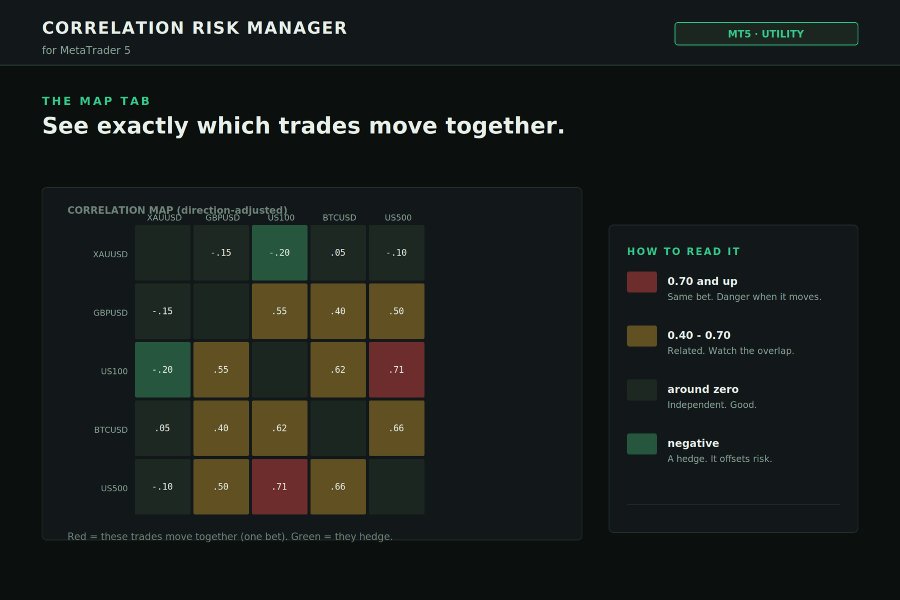Click the 'for MetaTrader 5' subtitle
The height and width of the screenshot is (600, 900).
(x=86, y=51)
